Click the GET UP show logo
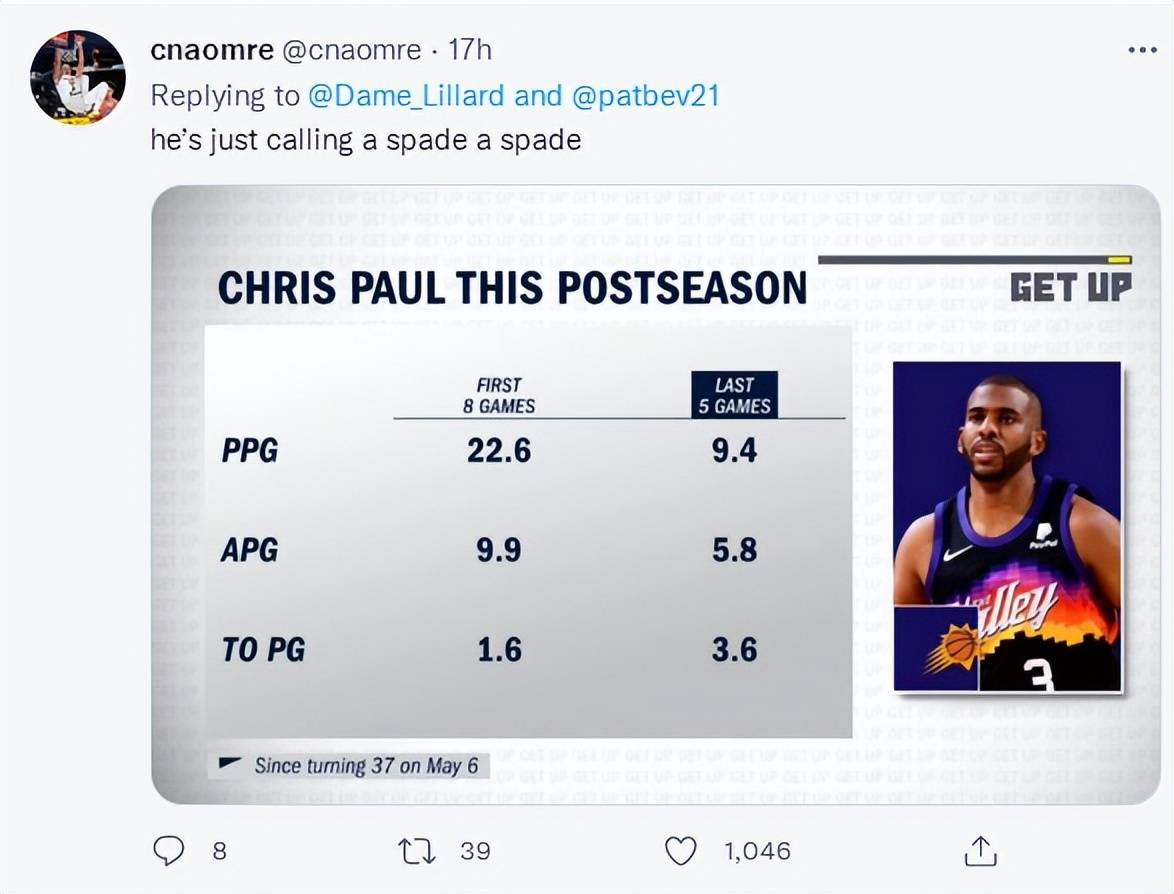Image resolution: width=1174 pixels, height=894 pixels. [x=1070, y=287]
